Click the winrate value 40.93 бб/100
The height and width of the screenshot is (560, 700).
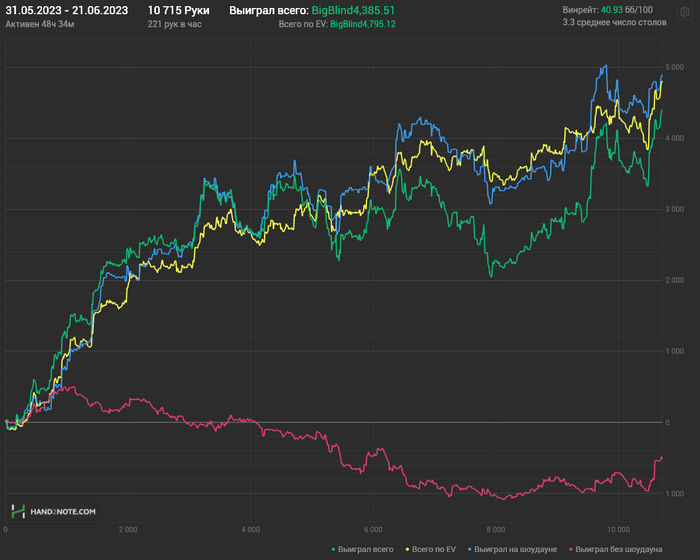click(627, 10)
